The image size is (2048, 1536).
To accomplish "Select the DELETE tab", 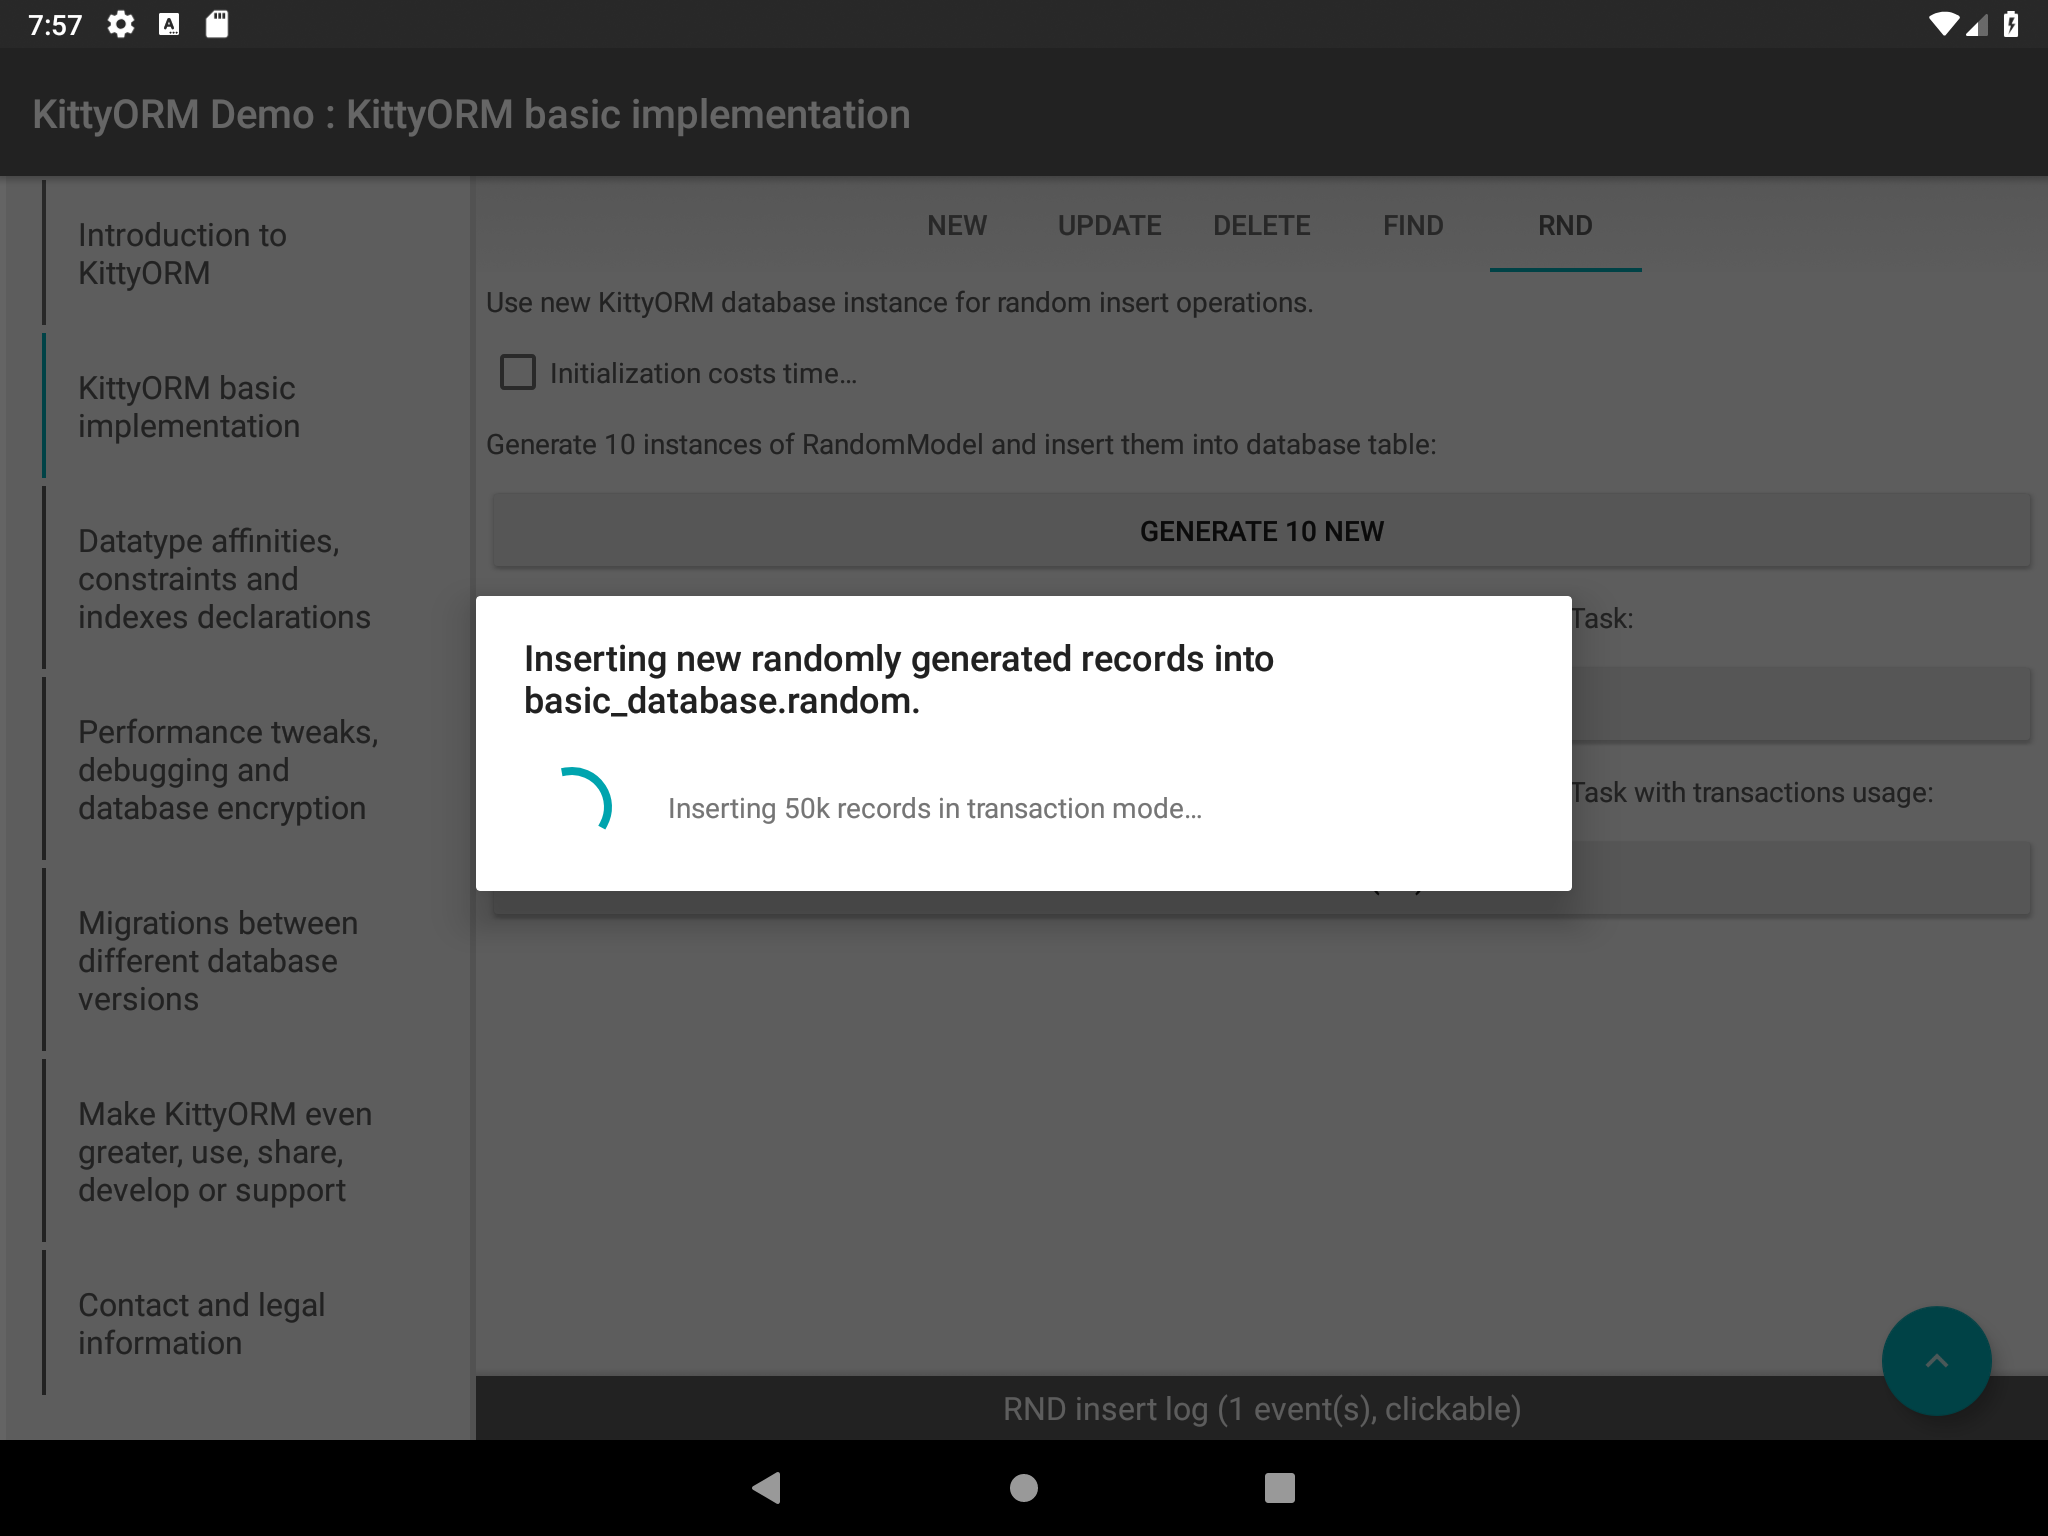I will [1261, 226].
